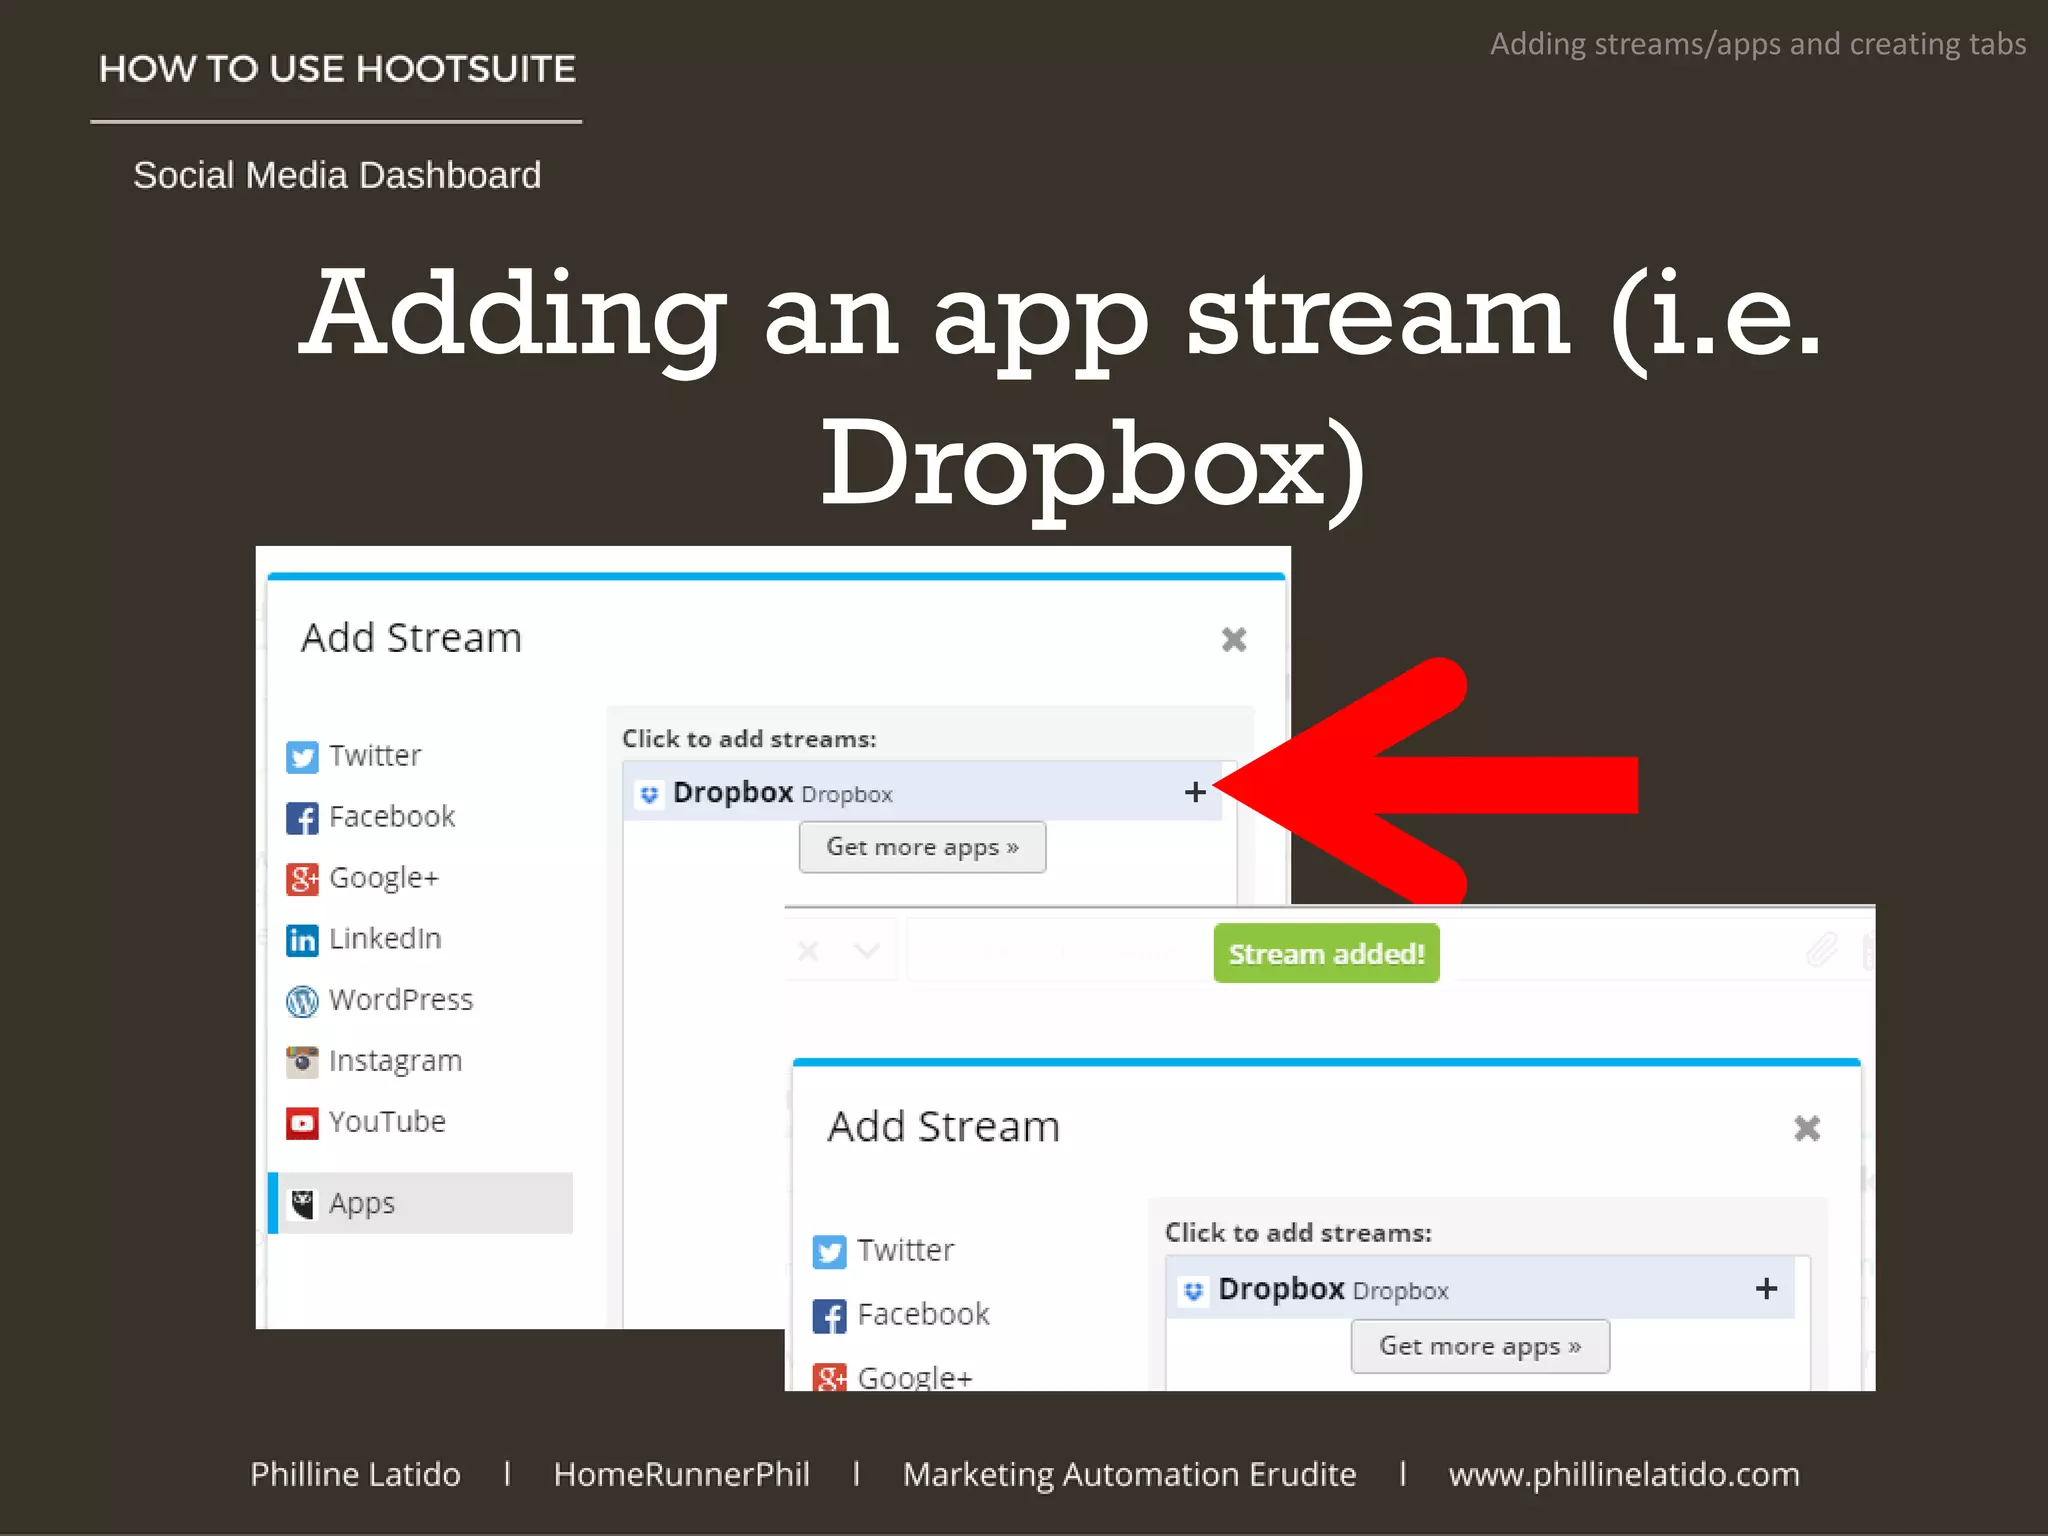The width and height of the screenshot is (2048, 1536).
Task: Click the Instagram camera icon
Action: pos(302,1062)
